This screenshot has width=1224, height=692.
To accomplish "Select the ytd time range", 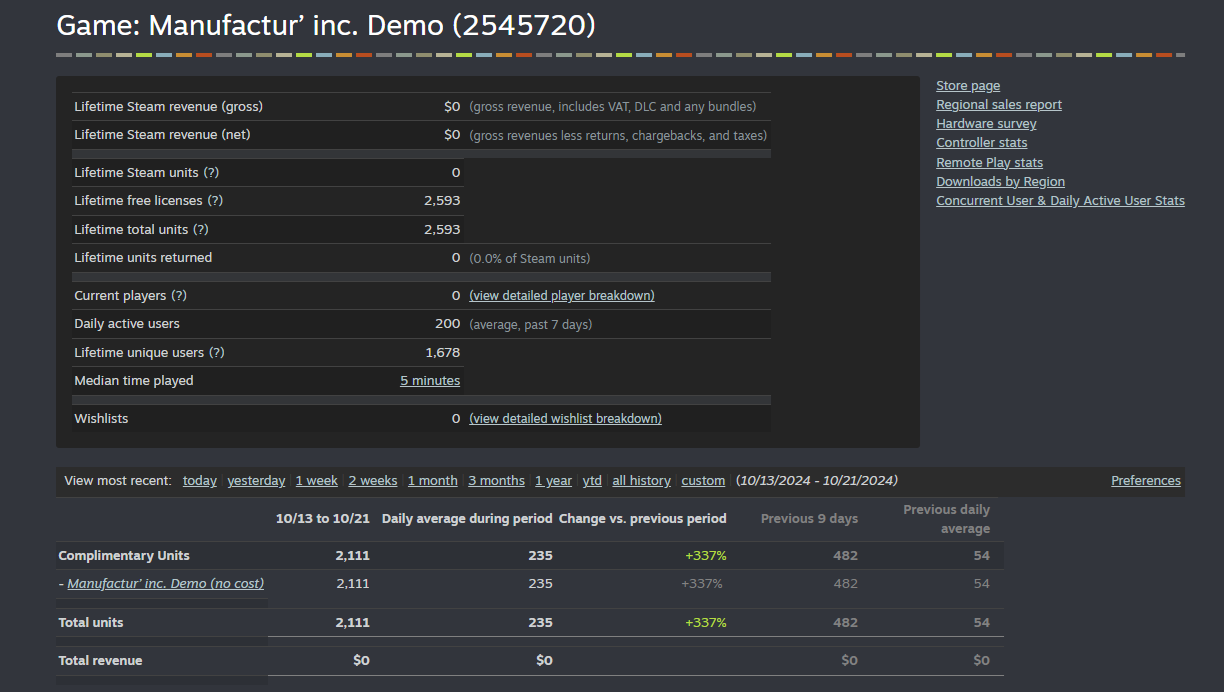I will pyautogui.click(x=592, y=481).
